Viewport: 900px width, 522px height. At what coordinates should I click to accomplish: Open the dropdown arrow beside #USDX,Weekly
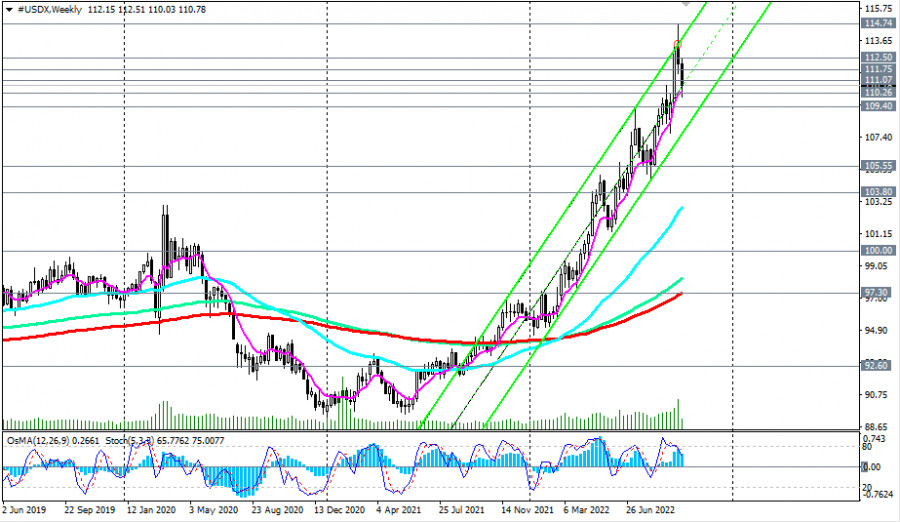pyautogui.click(x=8, y=9)
